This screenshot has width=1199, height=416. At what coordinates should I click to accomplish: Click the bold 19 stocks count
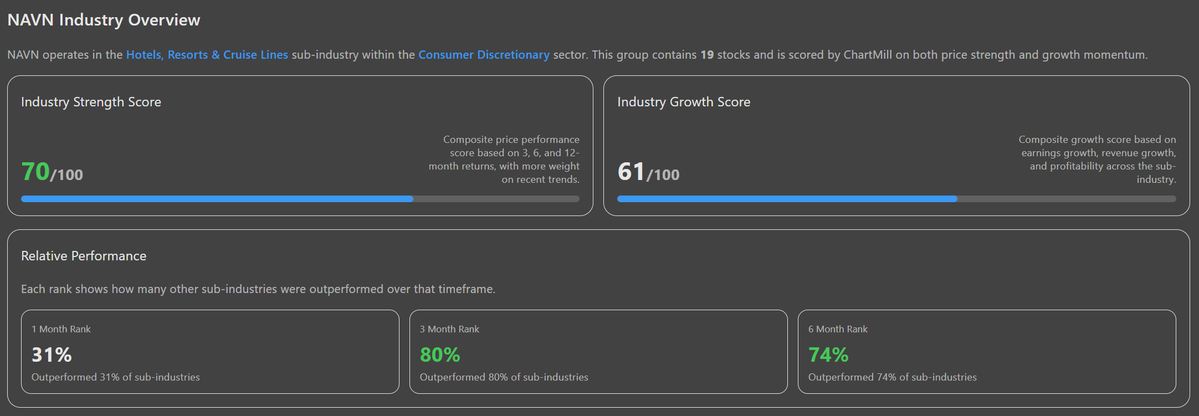pyautogui.click(x=707, y=55)
